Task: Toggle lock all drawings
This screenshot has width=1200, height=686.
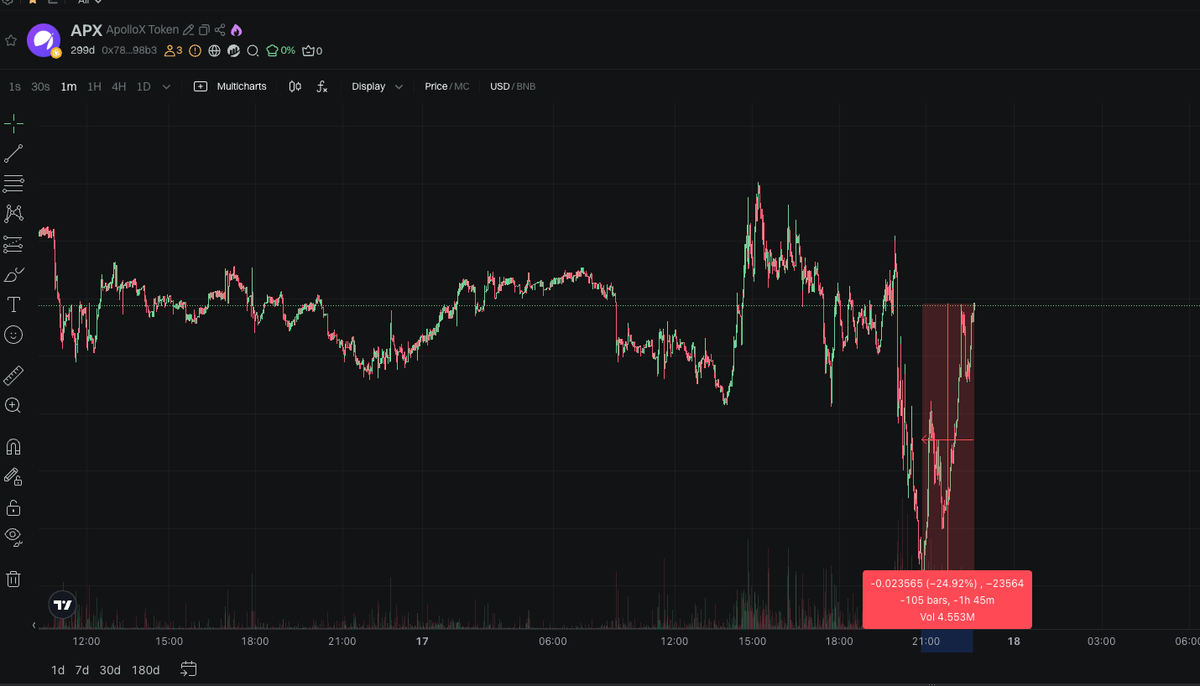Action: pyautogui.click(x=14, y=507)
